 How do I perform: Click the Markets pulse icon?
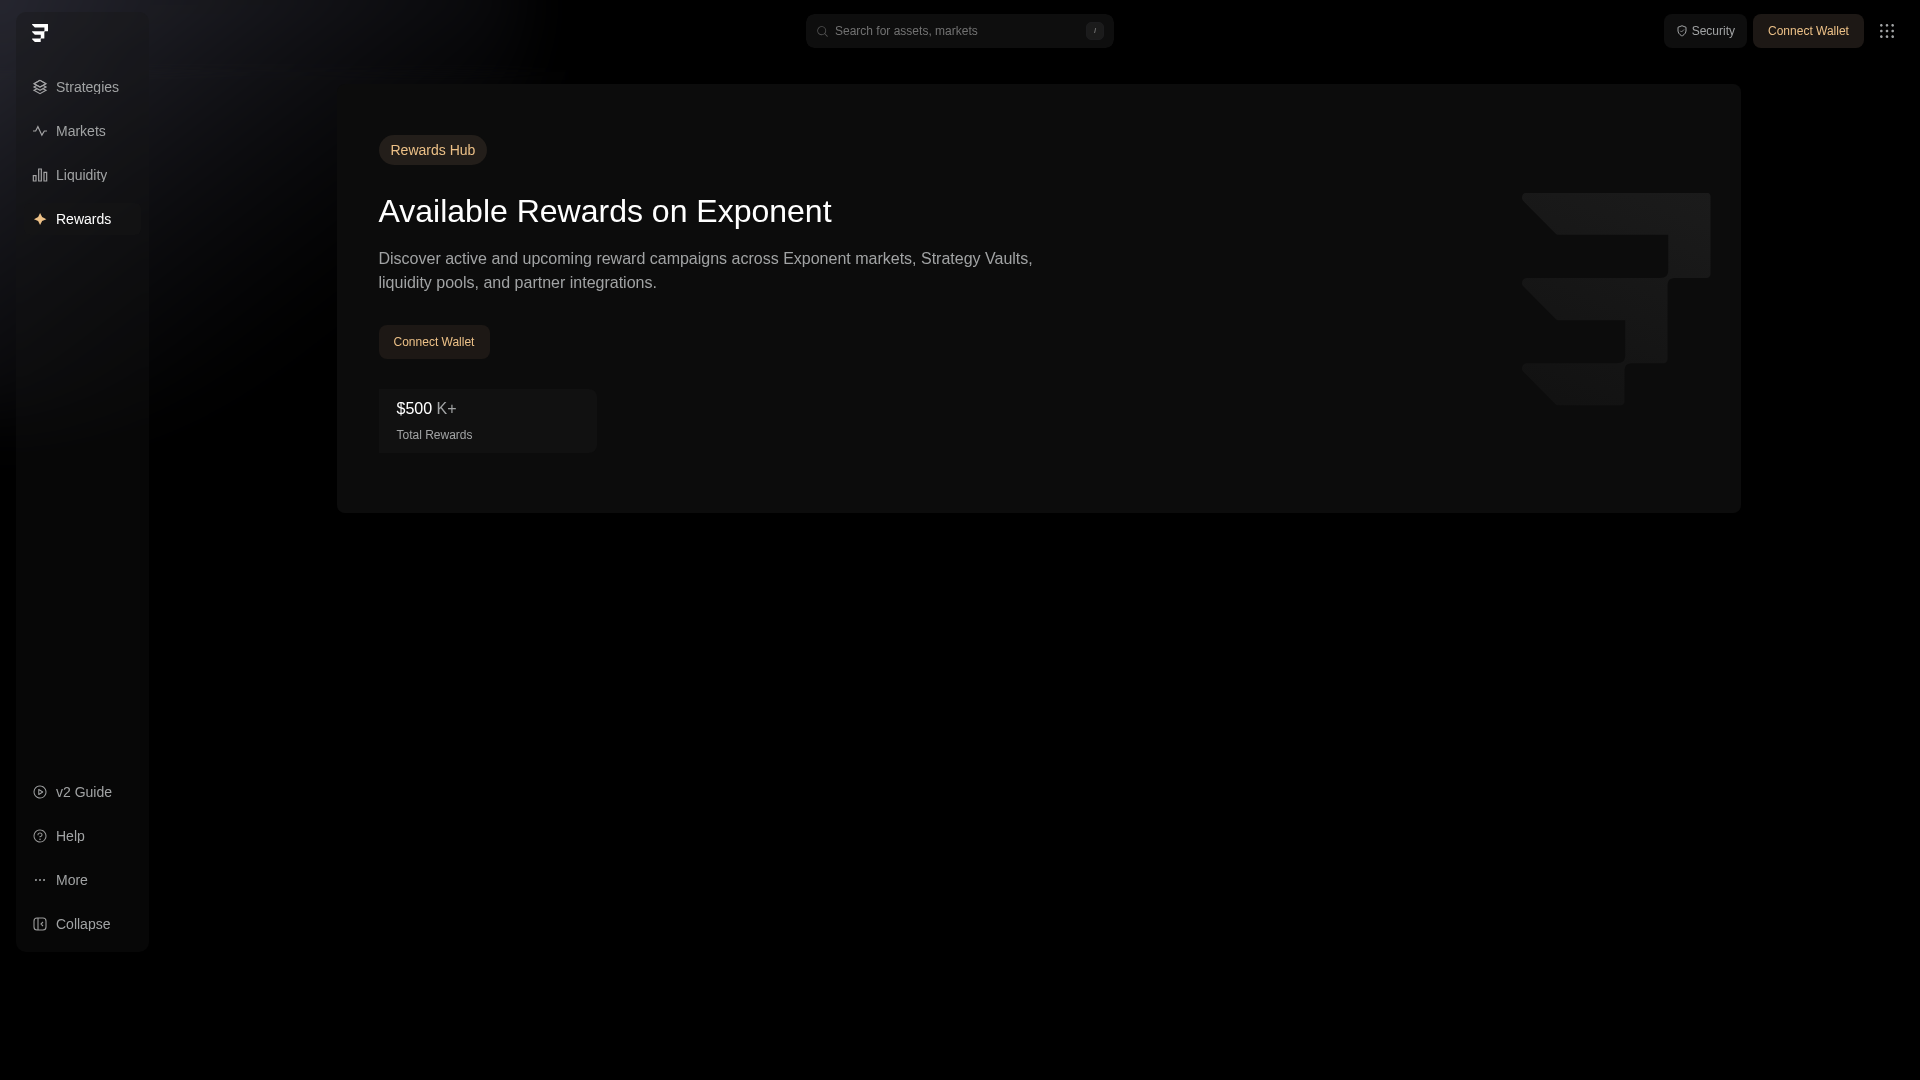click(x=40, y=131)
